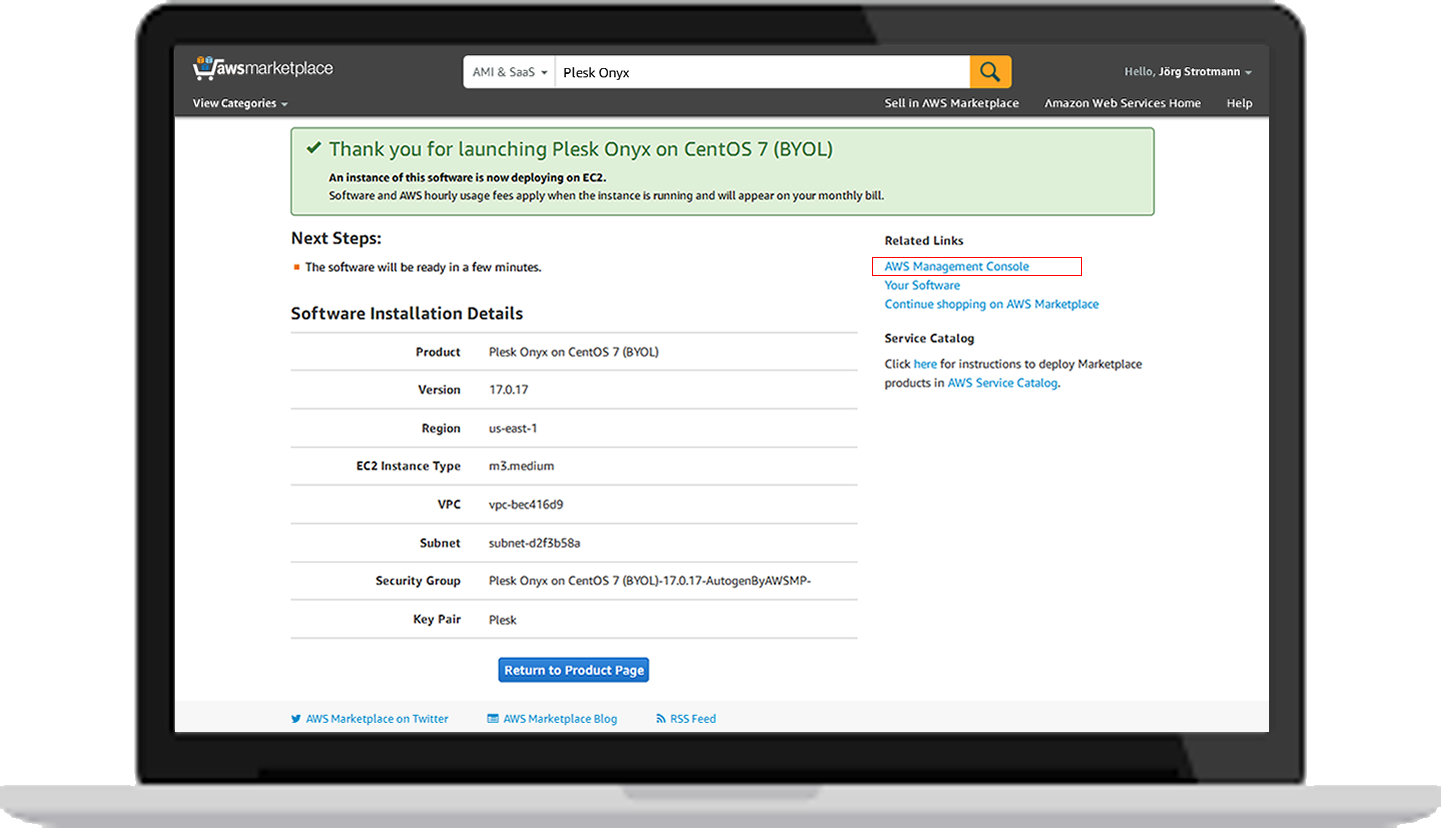This screenshot has width=1441, height=828.
Task: Click the Software Installation Details heading
Action: pos(407,314)
